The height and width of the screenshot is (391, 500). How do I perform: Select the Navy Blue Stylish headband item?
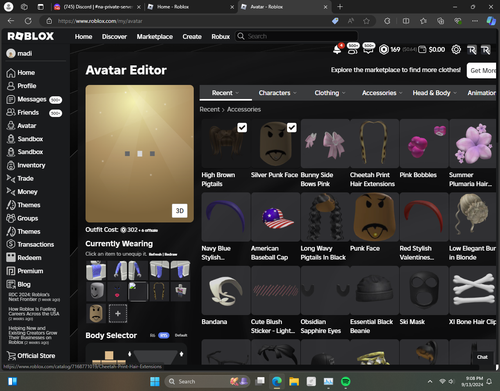point(226,217)
